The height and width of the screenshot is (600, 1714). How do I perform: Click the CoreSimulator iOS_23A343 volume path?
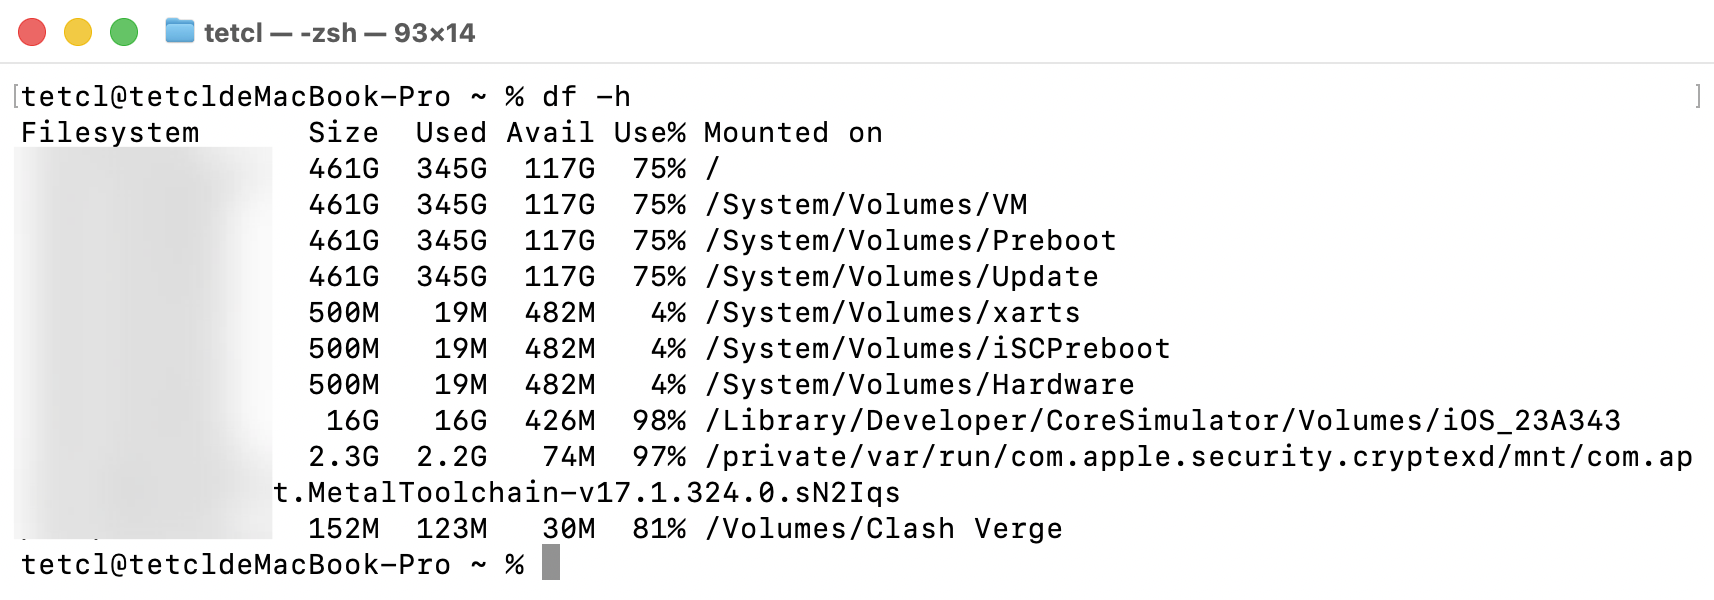pyautogui.click(x=1163, y=421)
